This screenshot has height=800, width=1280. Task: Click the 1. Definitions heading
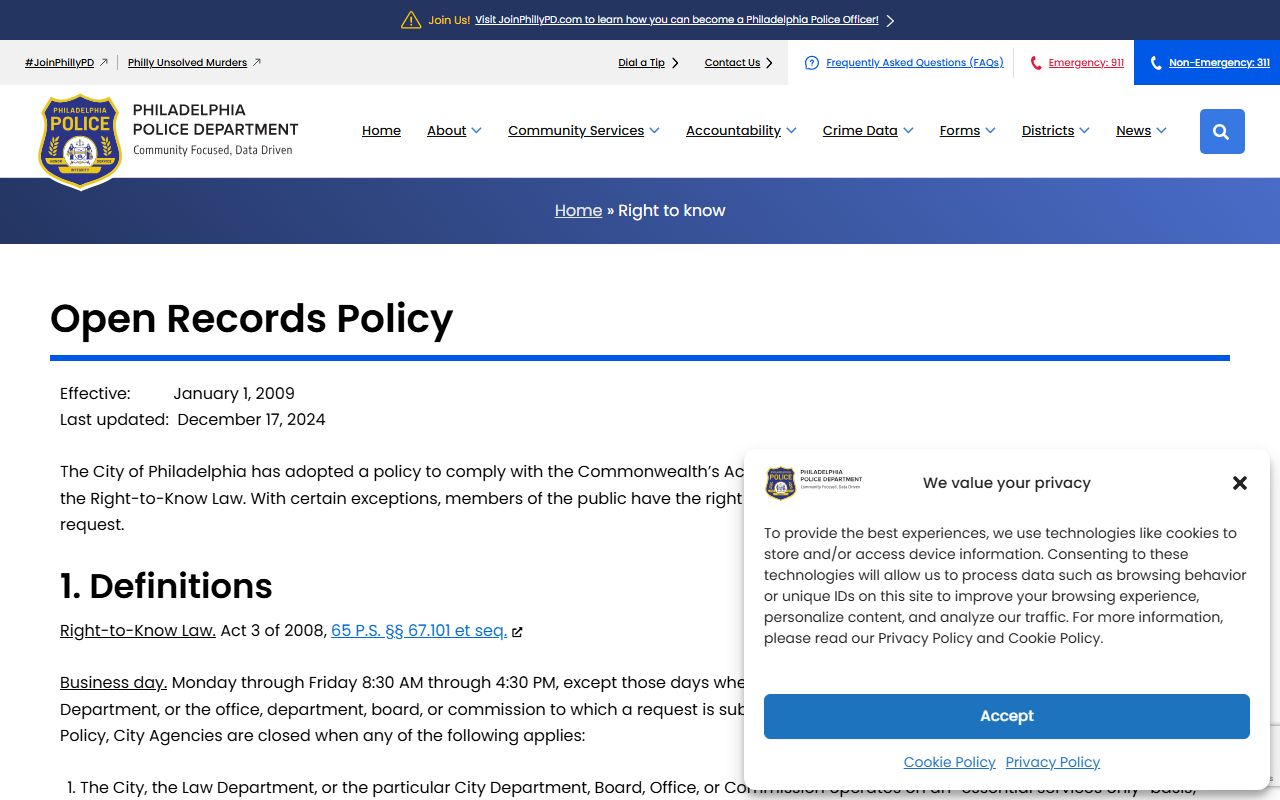[166, 586]
